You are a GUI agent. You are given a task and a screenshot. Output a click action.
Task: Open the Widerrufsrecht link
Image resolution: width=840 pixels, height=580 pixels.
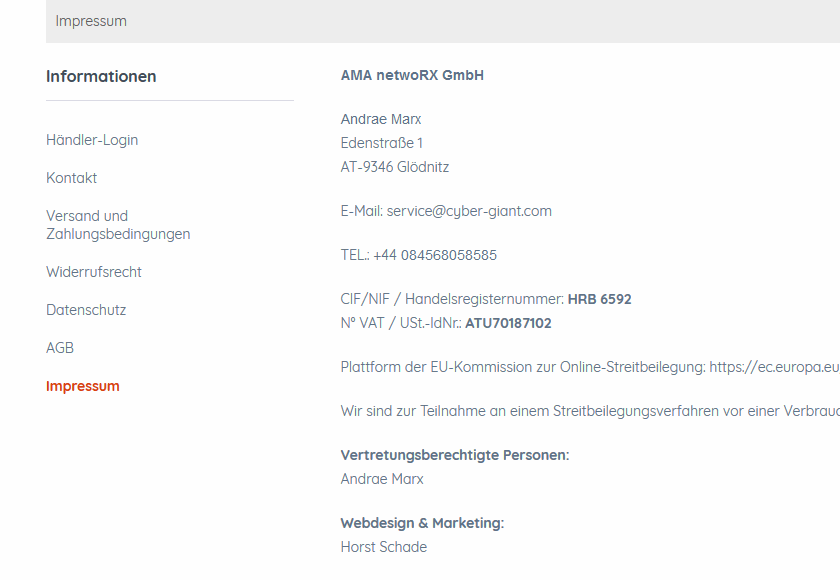click(94, 272)
